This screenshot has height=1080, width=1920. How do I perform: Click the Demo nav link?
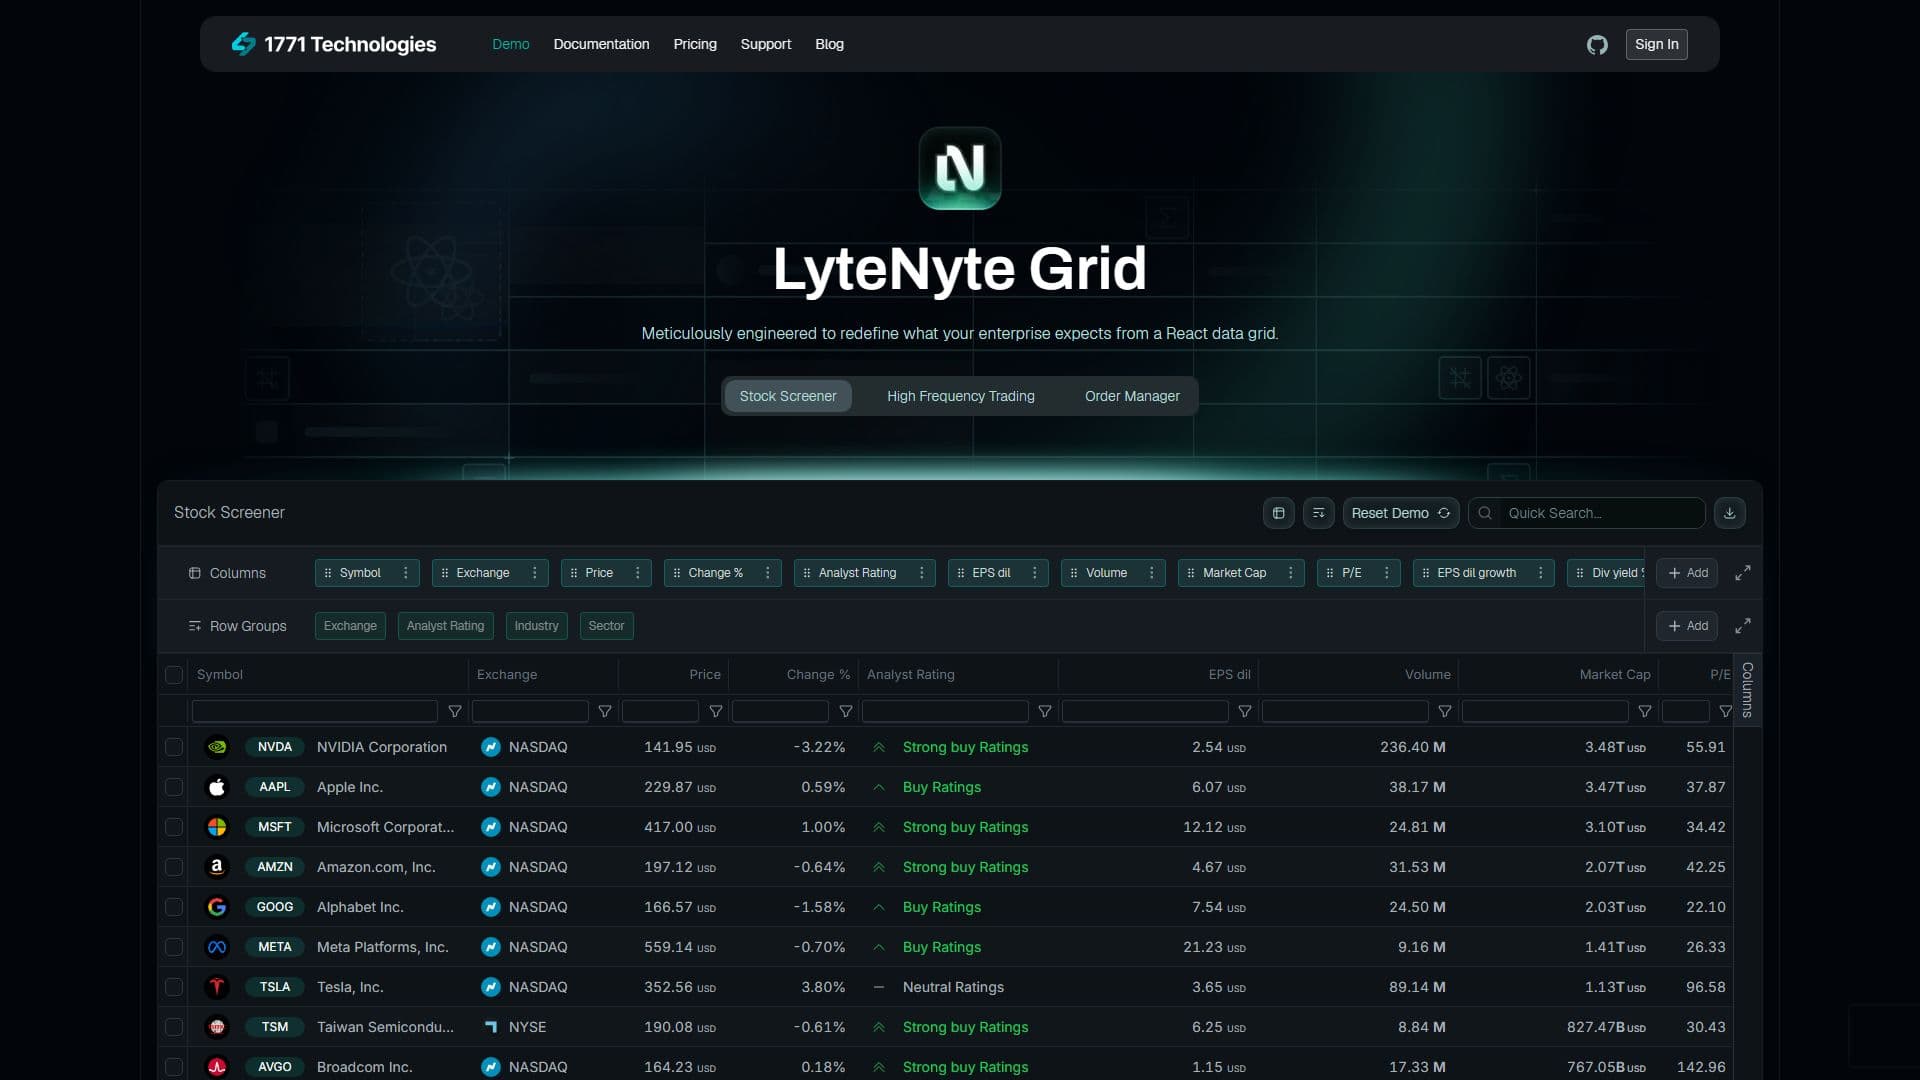point(510,44)
